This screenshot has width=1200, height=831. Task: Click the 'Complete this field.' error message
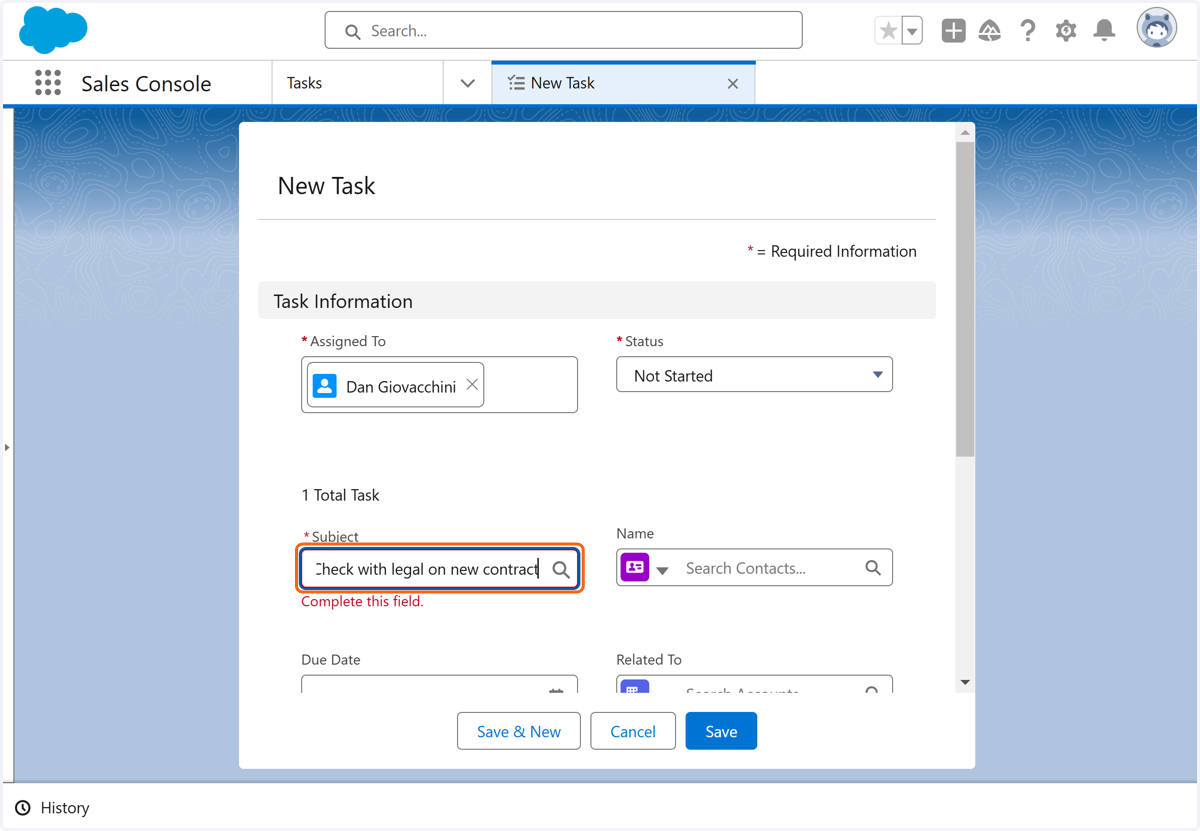tap(362, 601)
